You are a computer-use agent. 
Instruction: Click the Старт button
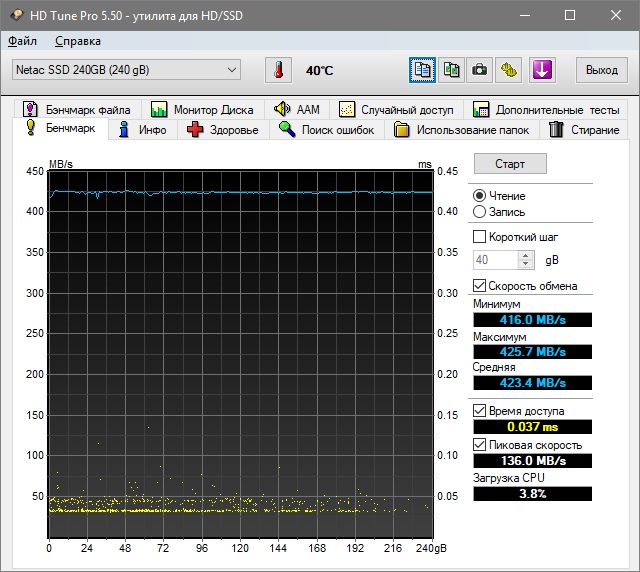pos(510,164)
